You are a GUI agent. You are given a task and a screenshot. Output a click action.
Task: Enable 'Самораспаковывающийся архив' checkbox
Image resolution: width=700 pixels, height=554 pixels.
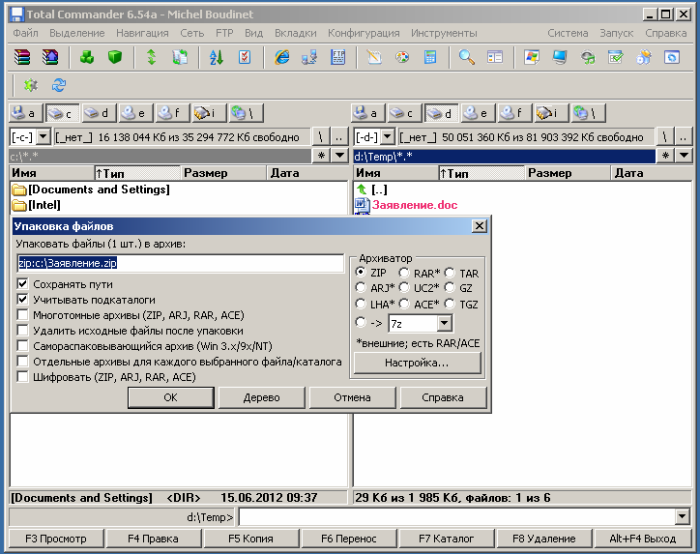coord(22,346)
